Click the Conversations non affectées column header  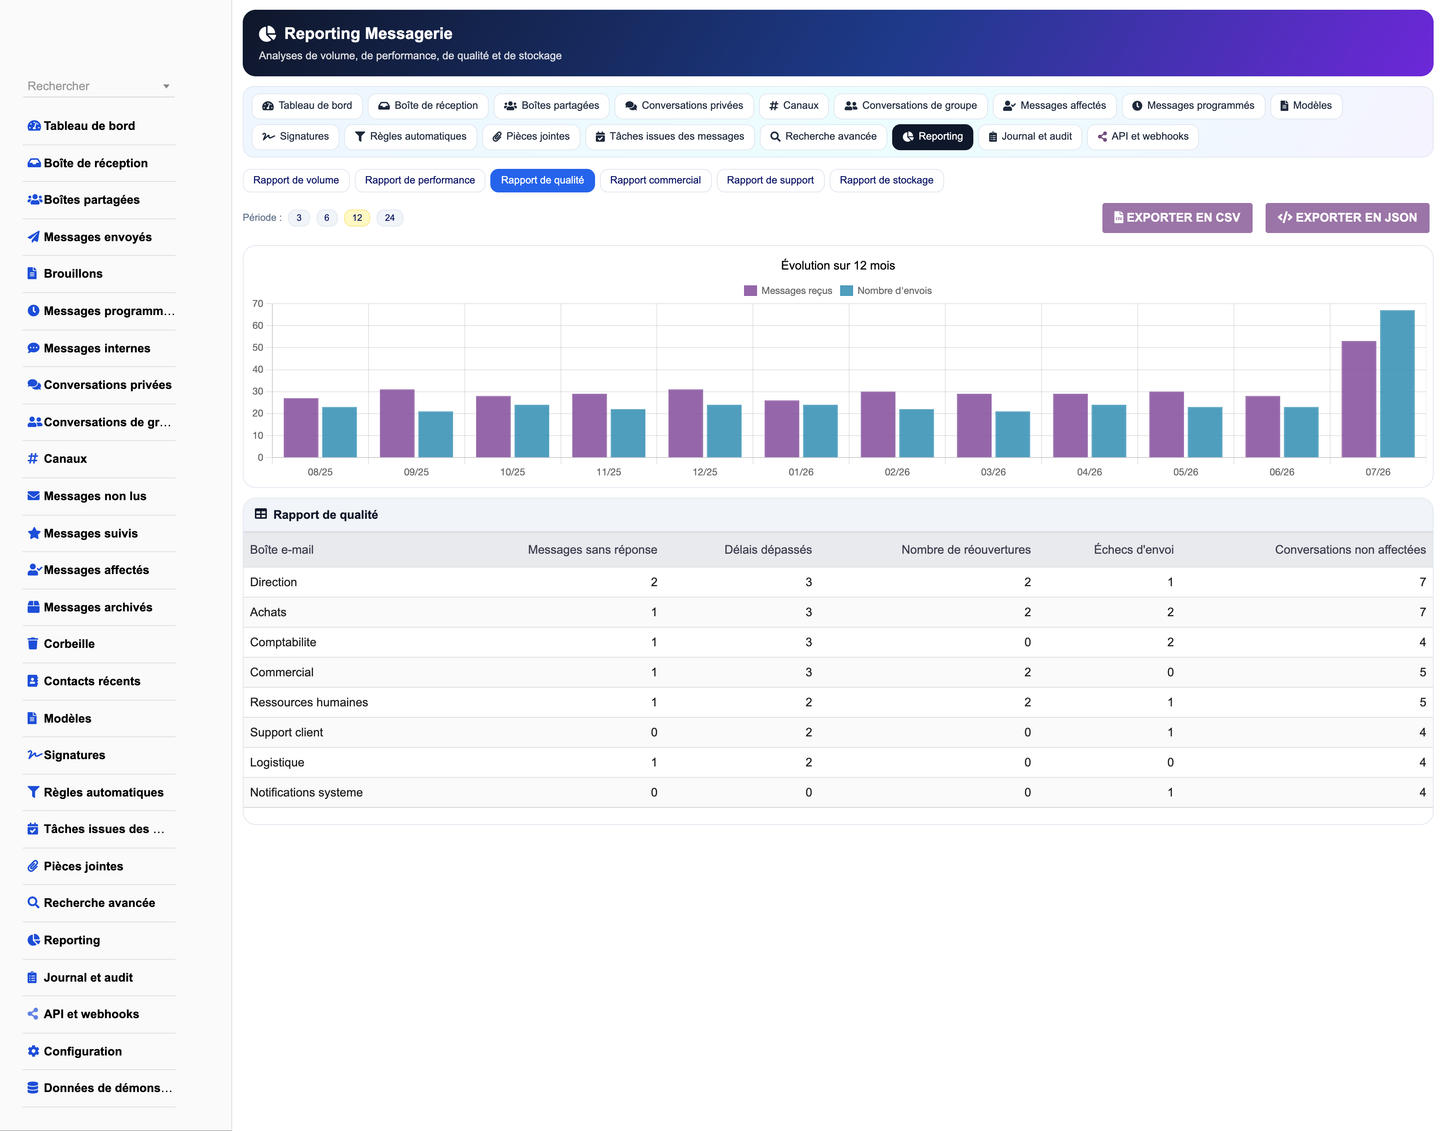click(1350, 550)
